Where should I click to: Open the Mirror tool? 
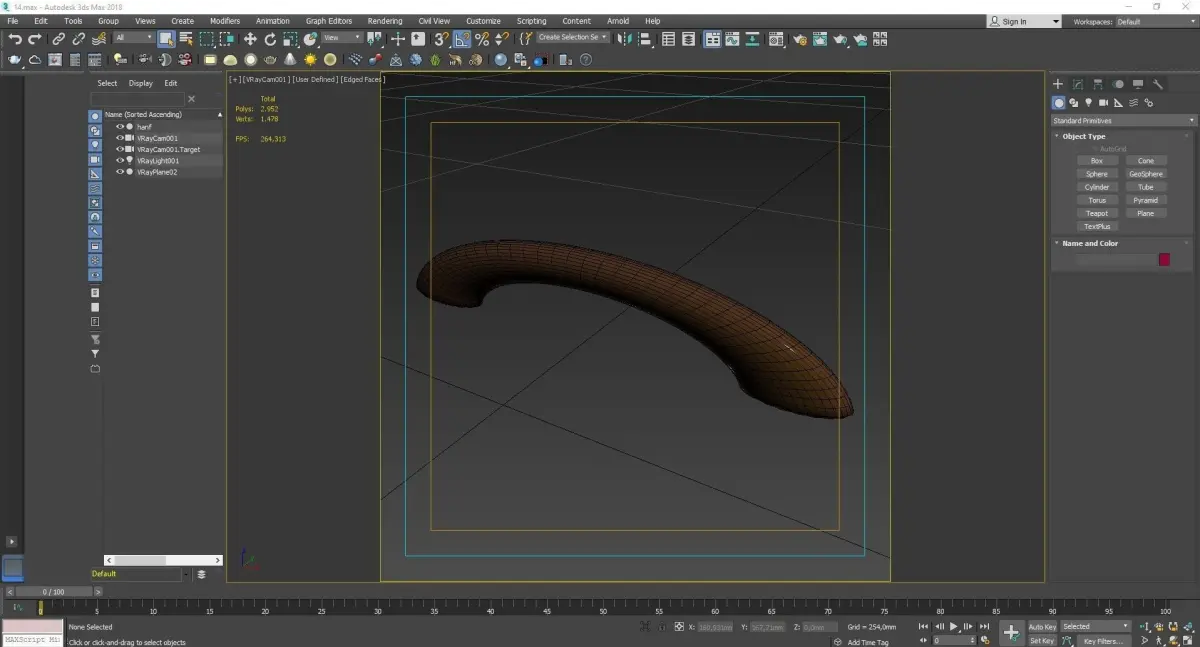[x=624, y=39]
